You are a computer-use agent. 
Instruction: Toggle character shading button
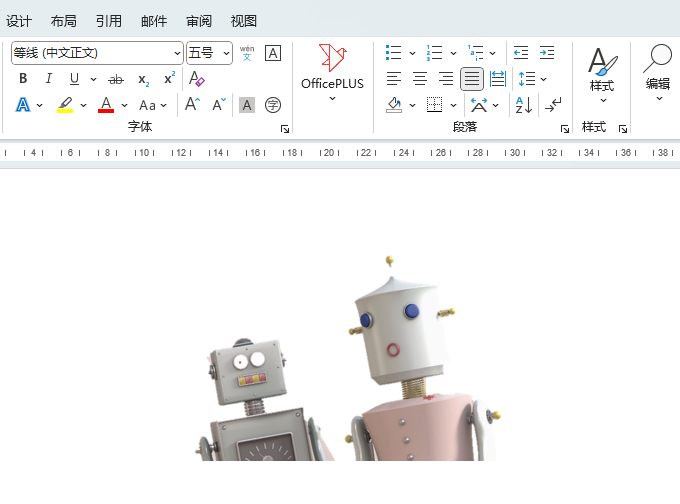pyautogui.click(x=247, y=105)
